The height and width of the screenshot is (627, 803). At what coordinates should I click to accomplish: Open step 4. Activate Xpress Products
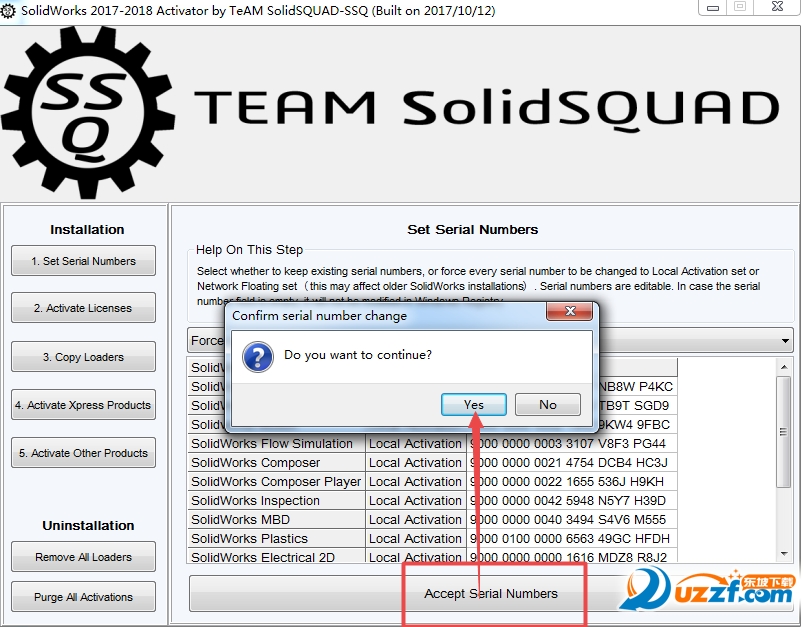83,405
